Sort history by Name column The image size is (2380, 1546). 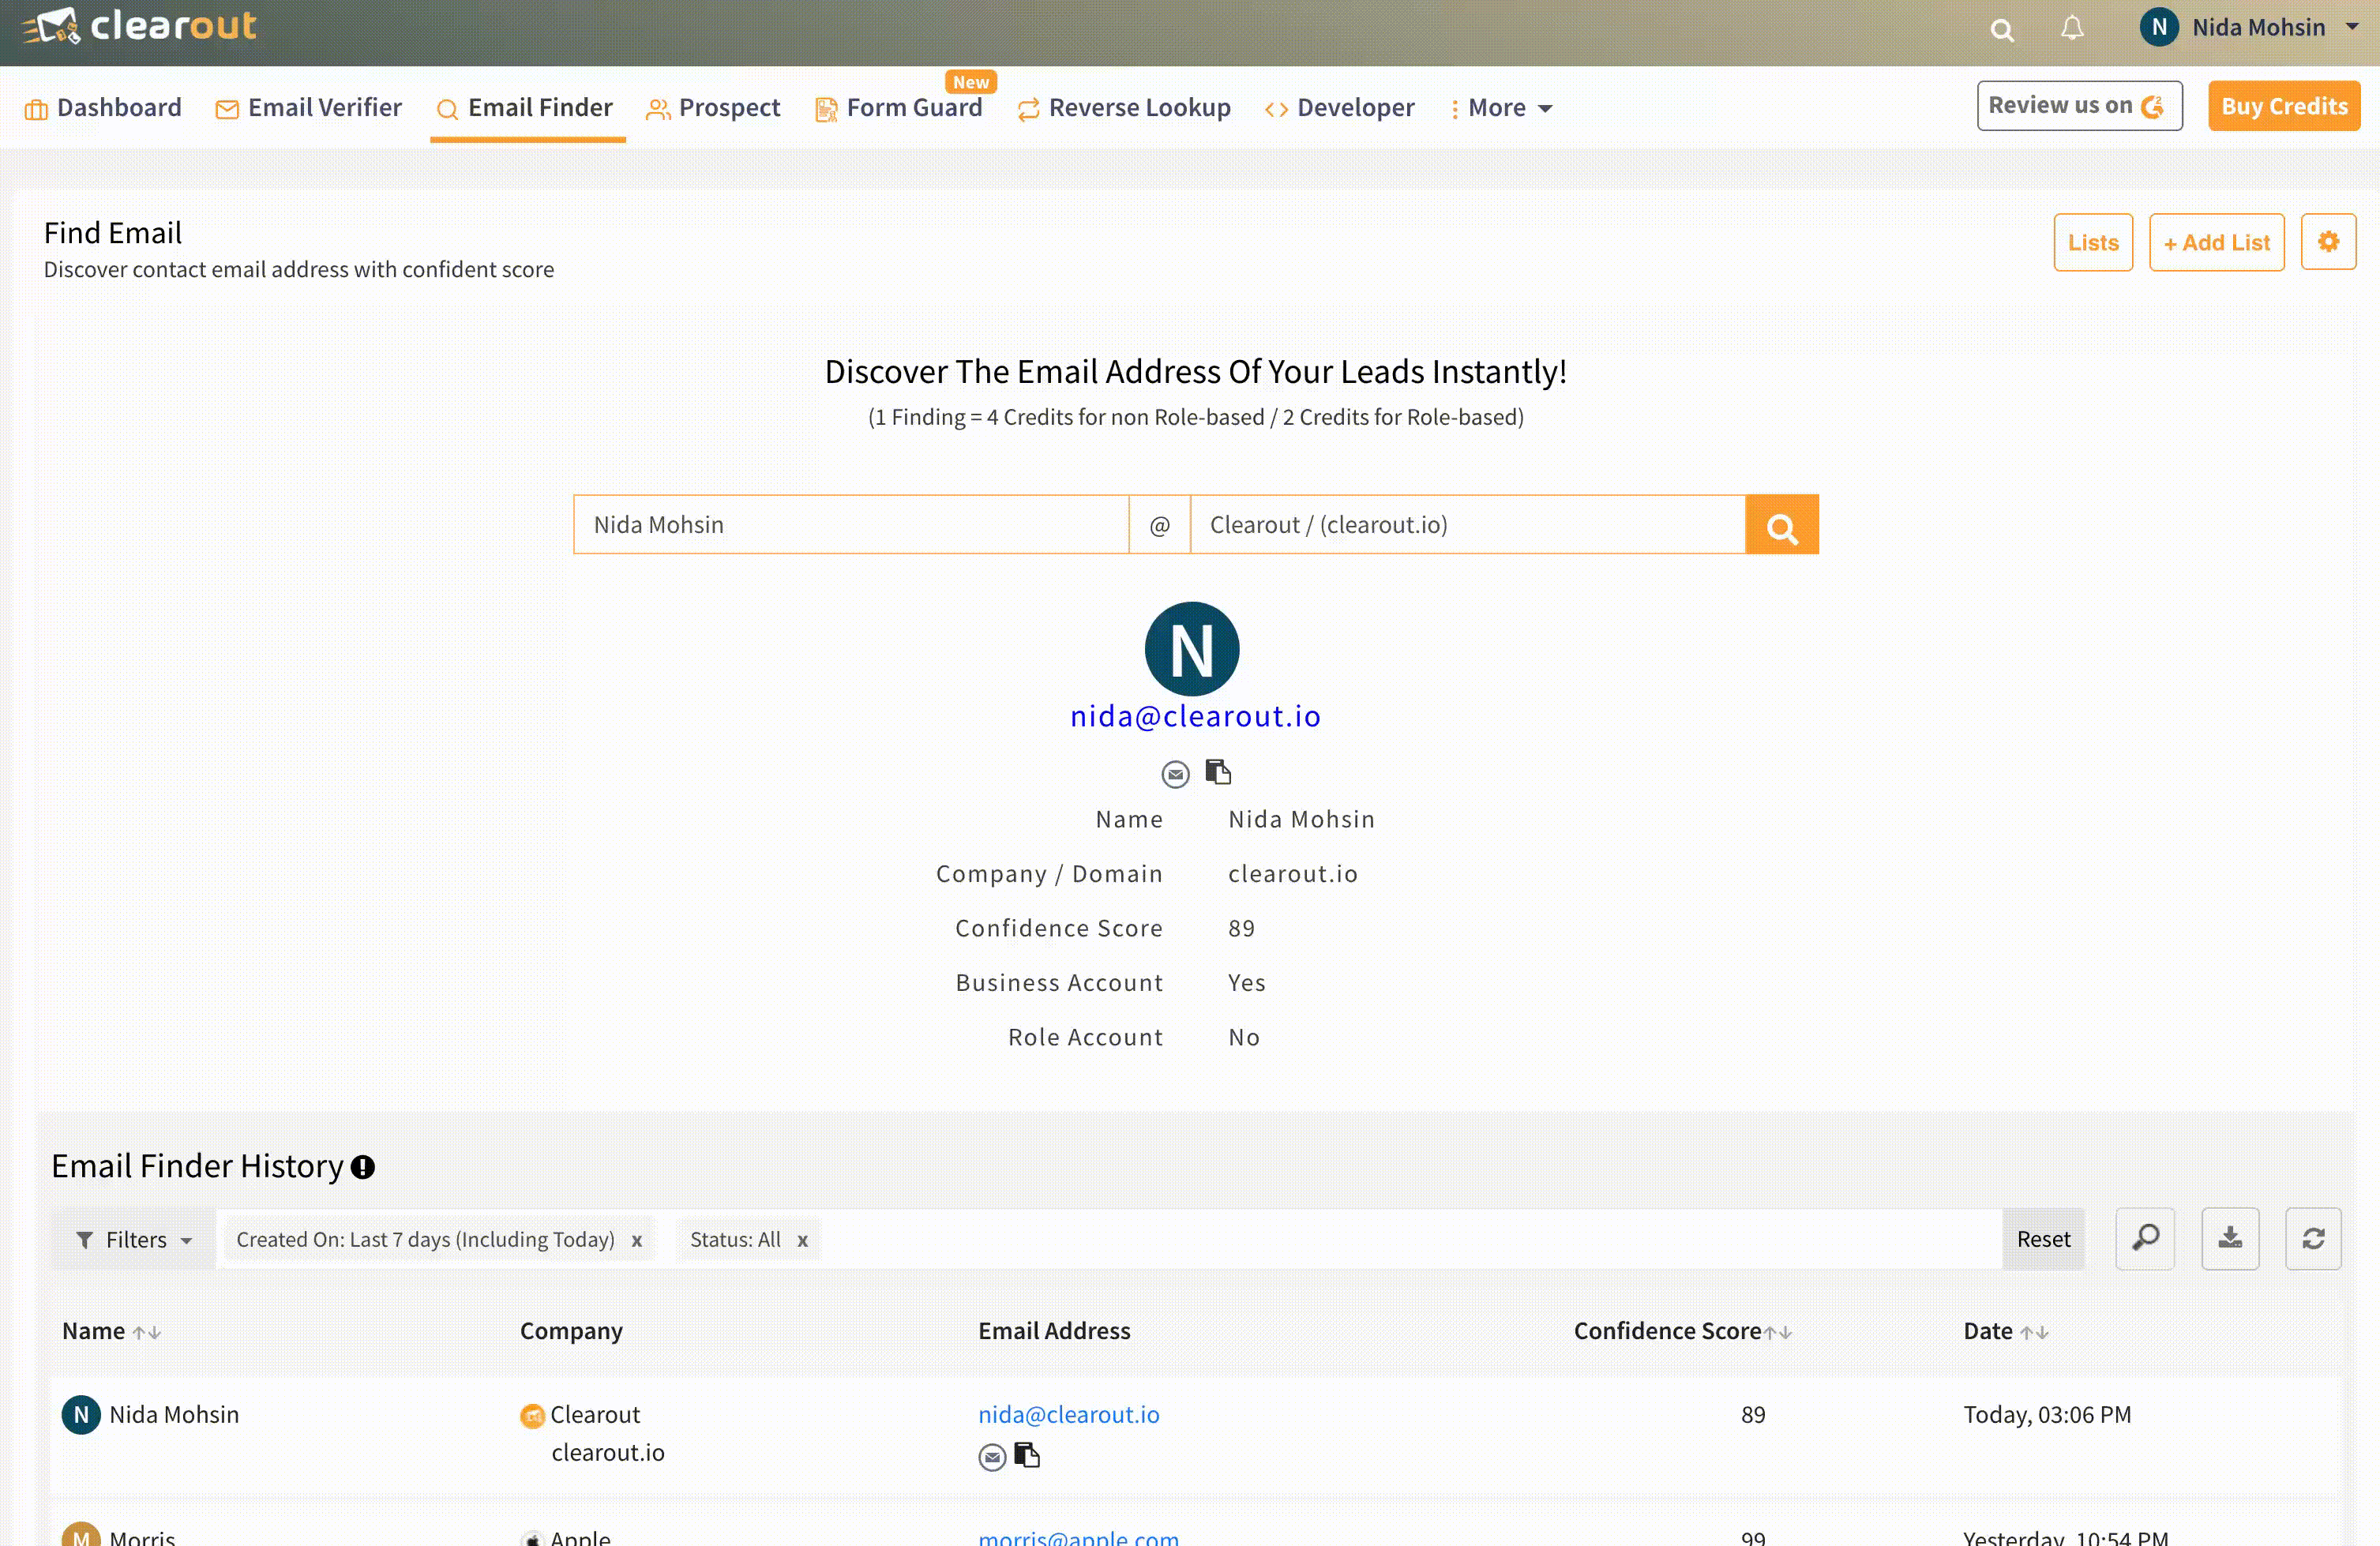(147, 1332)
